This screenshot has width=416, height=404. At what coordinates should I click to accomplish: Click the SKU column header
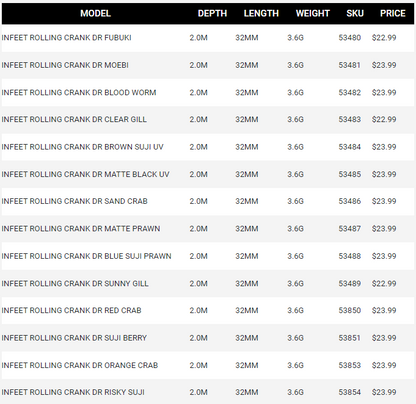pyautogui.click(x=355, y=13)
